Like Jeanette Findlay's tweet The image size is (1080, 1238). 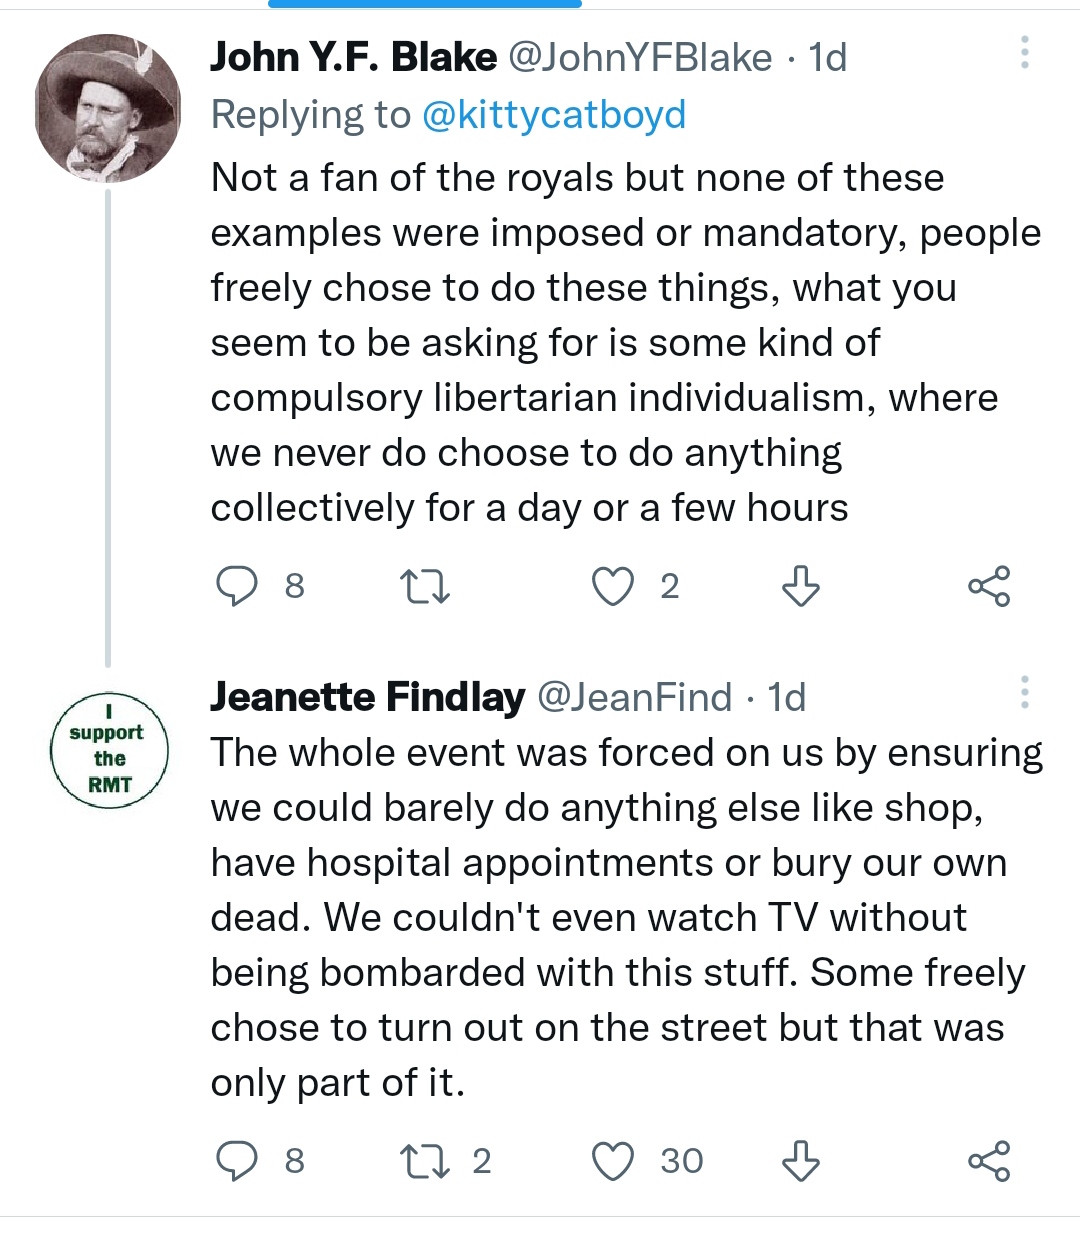pyautogui.click(x=613, y=1161)
